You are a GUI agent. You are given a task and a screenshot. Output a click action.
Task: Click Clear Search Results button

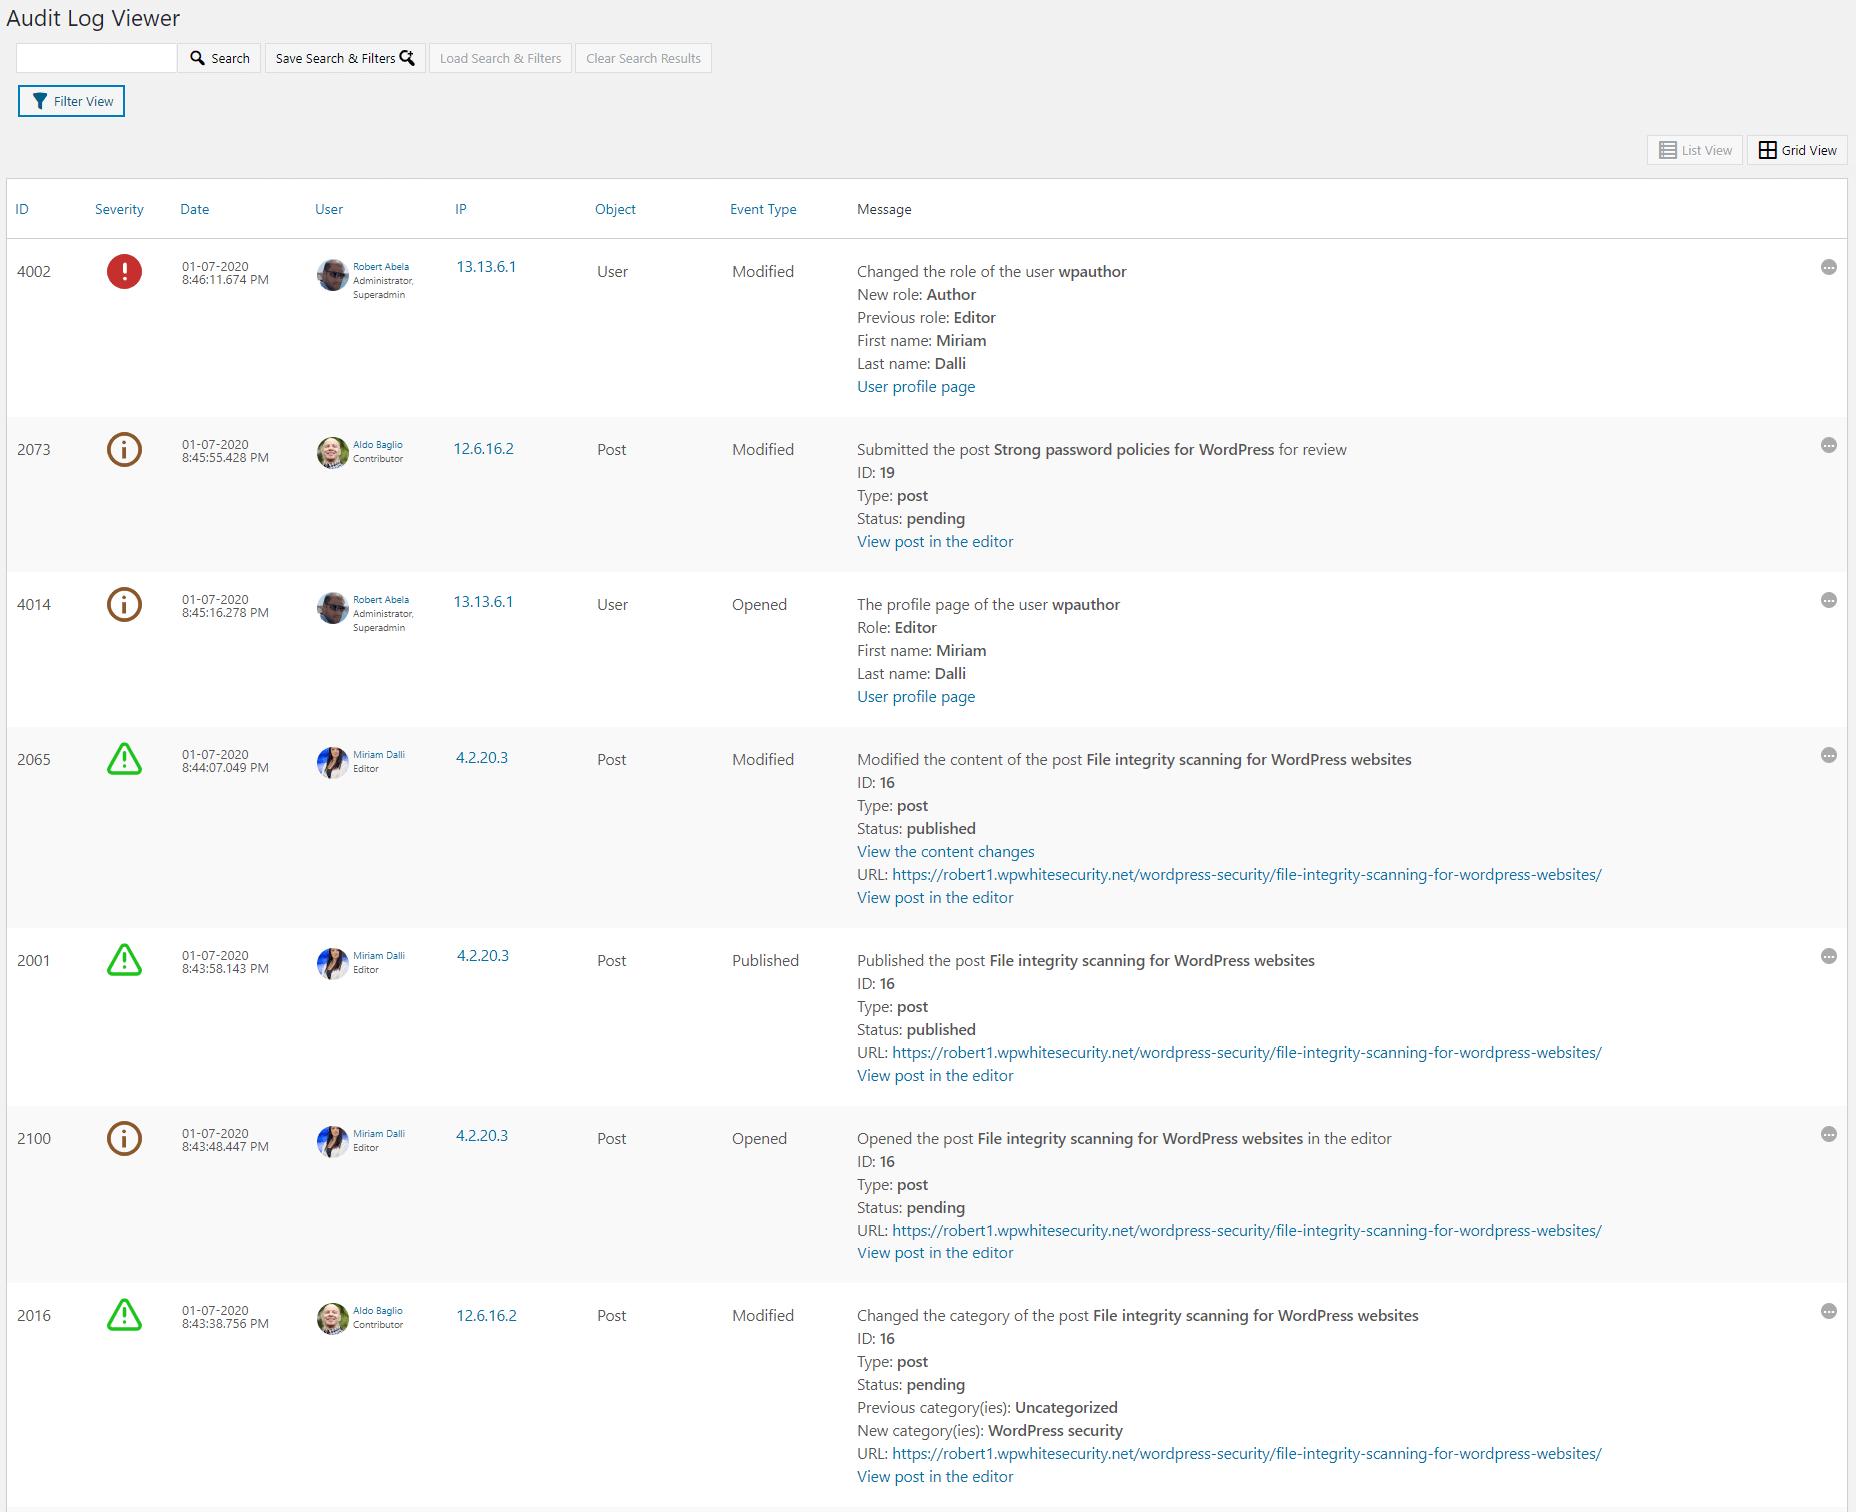pos(643,58)
